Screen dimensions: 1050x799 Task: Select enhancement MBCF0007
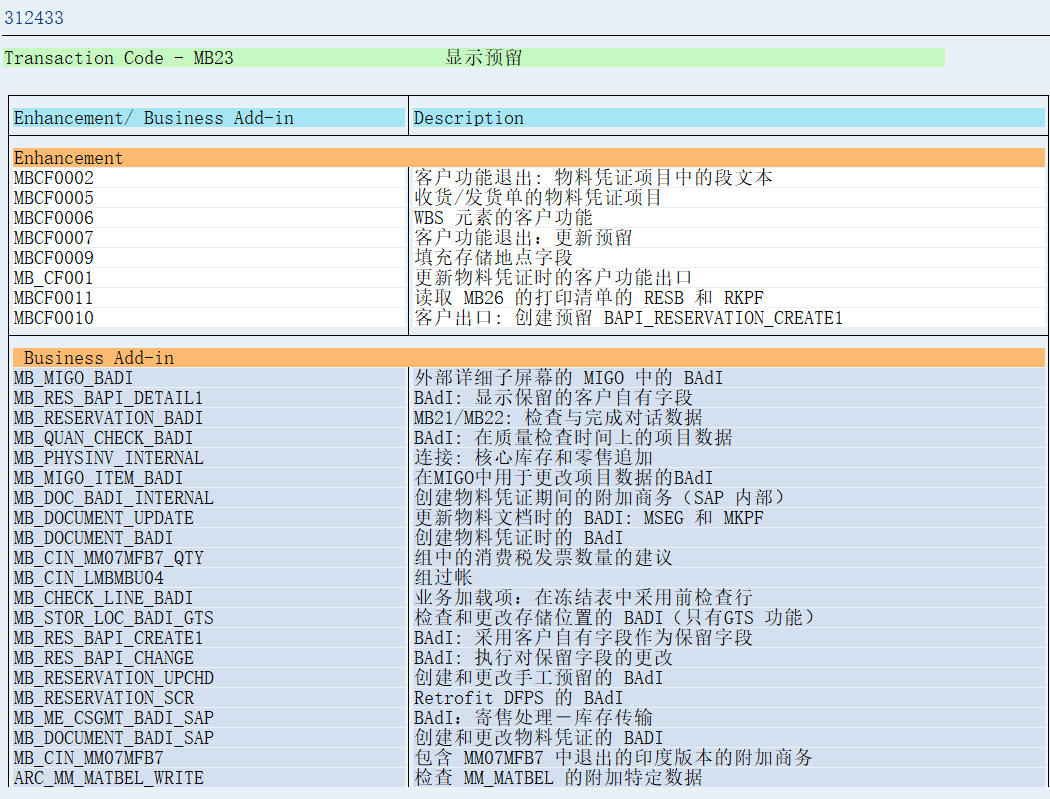click(54, 238)
